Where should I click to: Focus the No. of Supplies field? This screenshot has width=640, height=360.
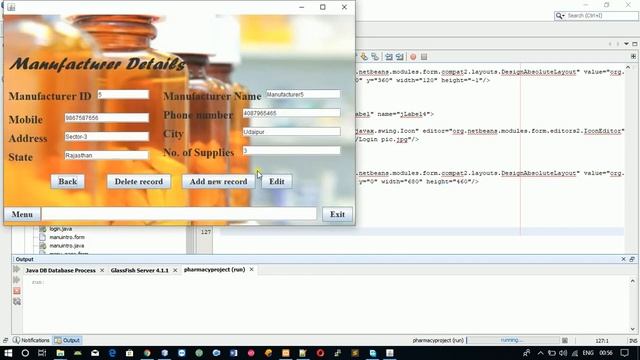pos(291,151)
